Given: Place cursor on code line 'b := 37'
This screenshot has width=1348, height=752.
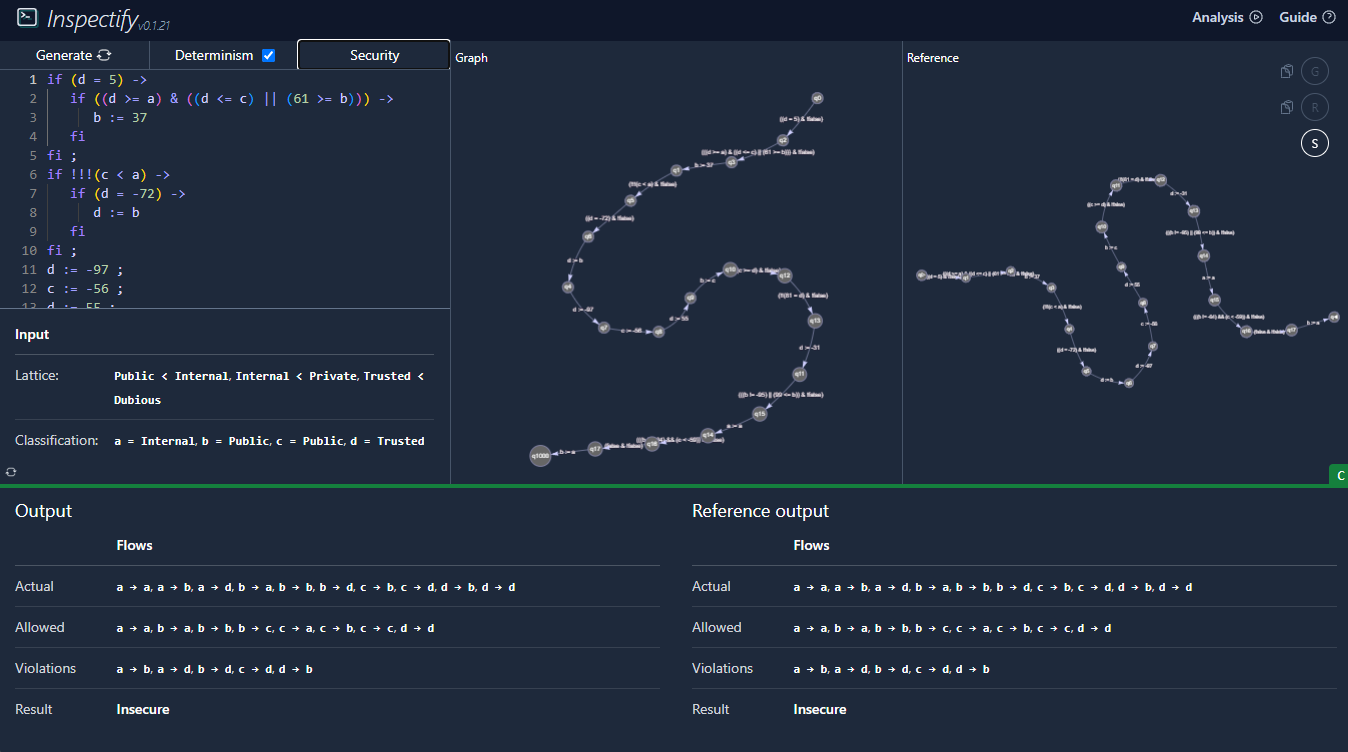Looking at the screenshot, I should pos(120,117).
